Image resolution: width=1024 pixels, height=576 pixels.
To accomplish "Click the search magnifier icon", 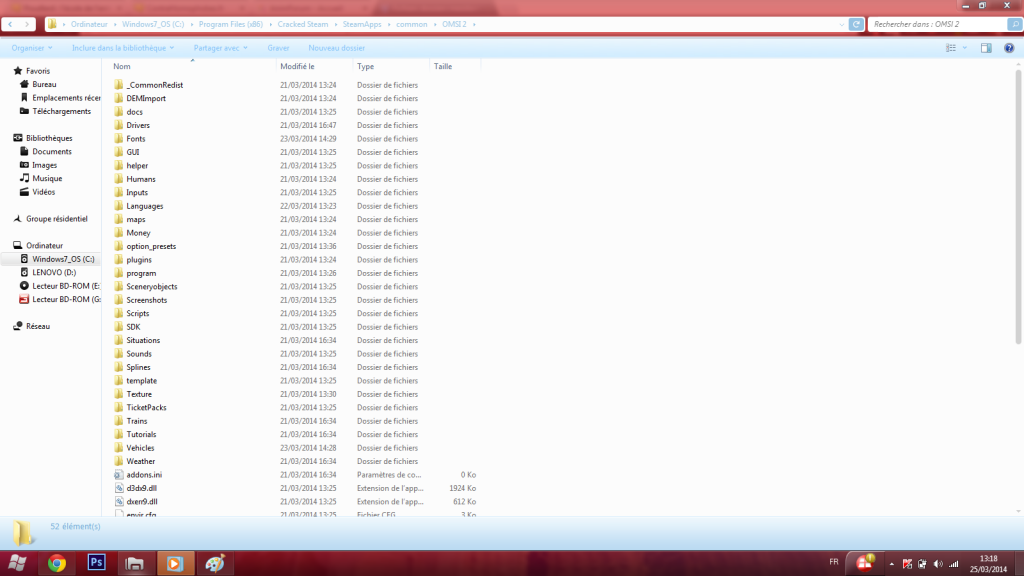I will pos(1014,24).
